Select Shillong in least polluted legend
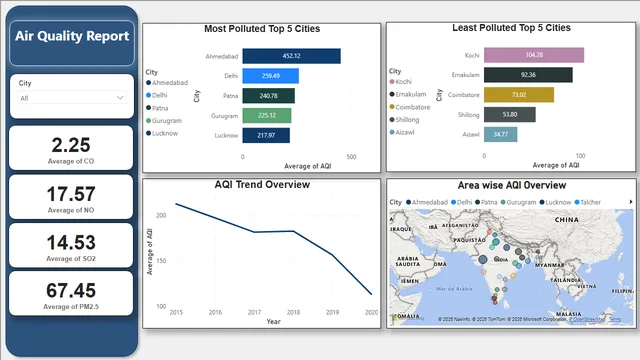640x360 pixels. (404, 120)
